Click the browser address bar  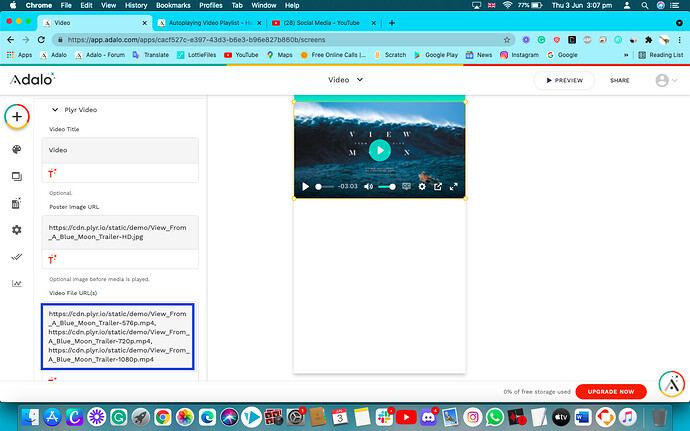[284, 40]
